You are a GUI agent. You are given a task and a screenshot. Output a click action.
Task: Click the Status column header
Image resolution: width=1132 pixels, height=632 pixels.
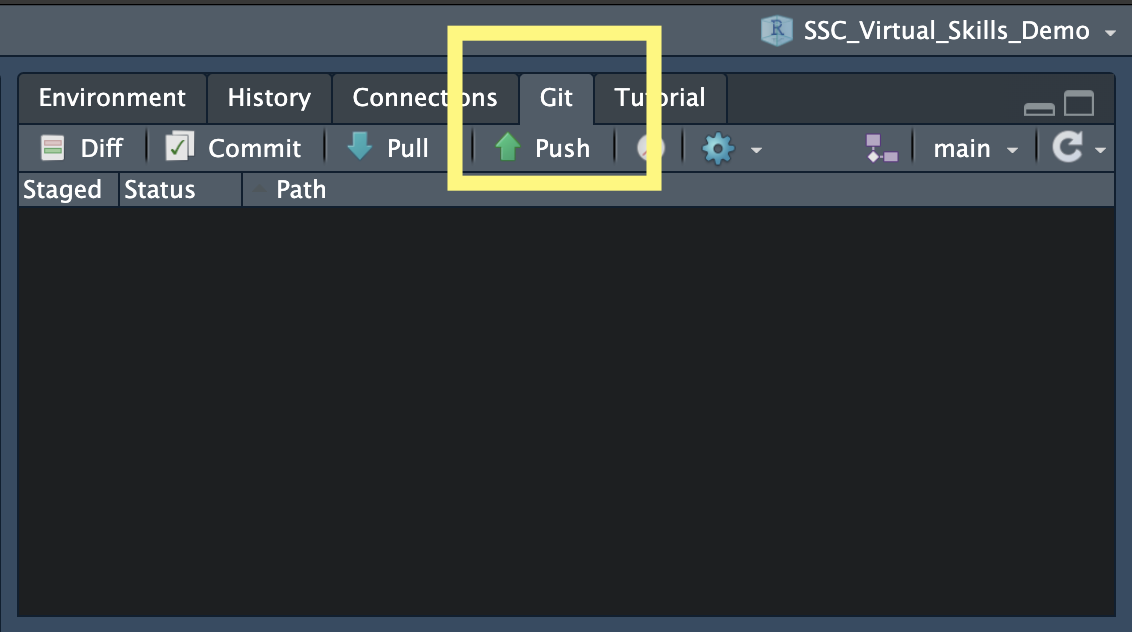(x=160, y=190)
